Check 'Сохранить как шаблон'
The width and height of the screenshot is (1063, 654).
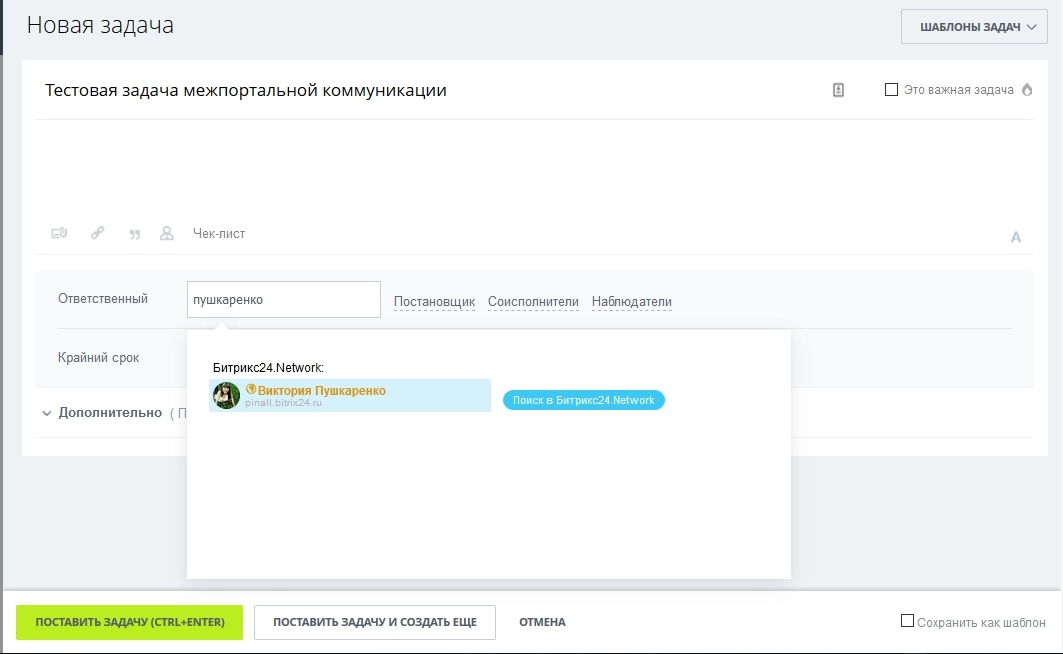coord(905,621)
